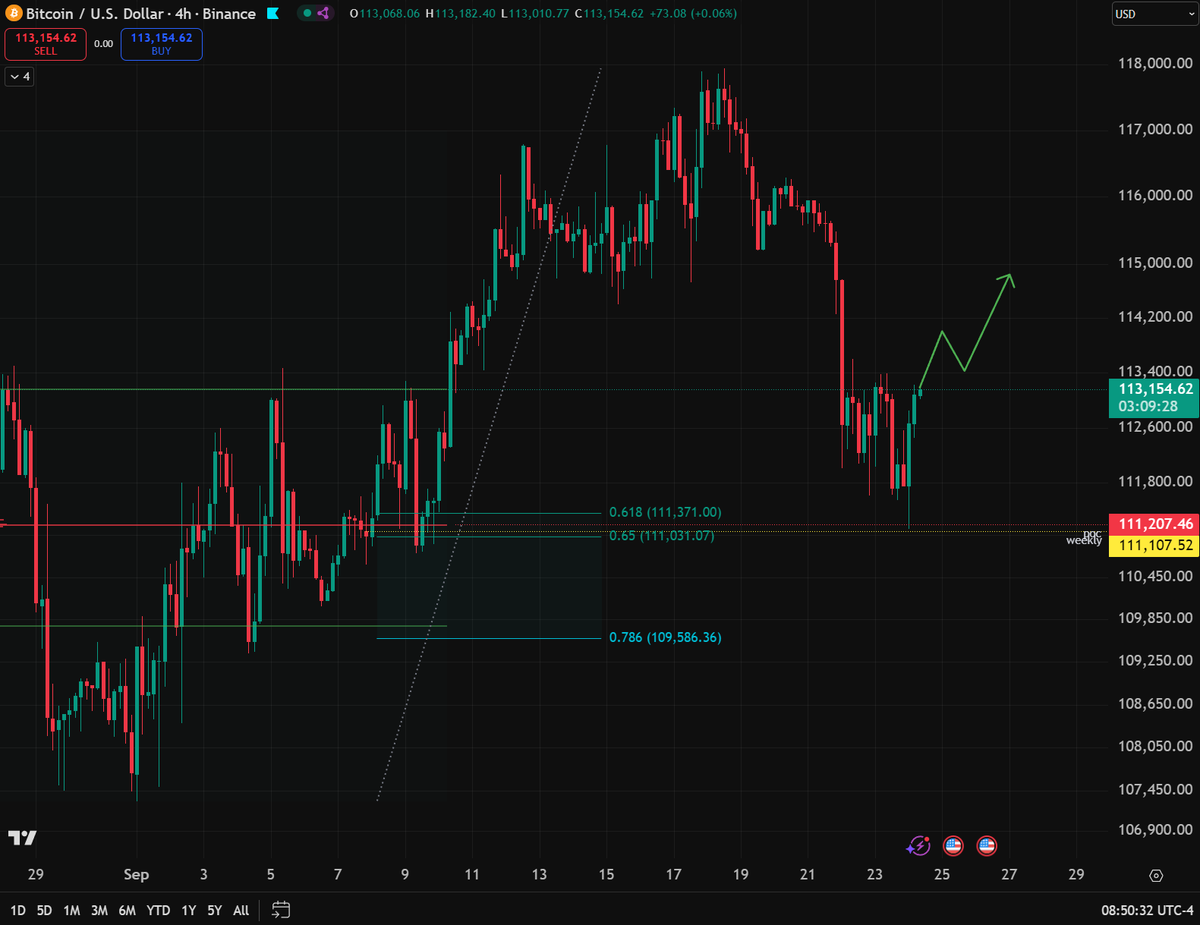Click the poc weekly line label
1200x925 pixels.
pyautogui.click(x=1084, y=537)
